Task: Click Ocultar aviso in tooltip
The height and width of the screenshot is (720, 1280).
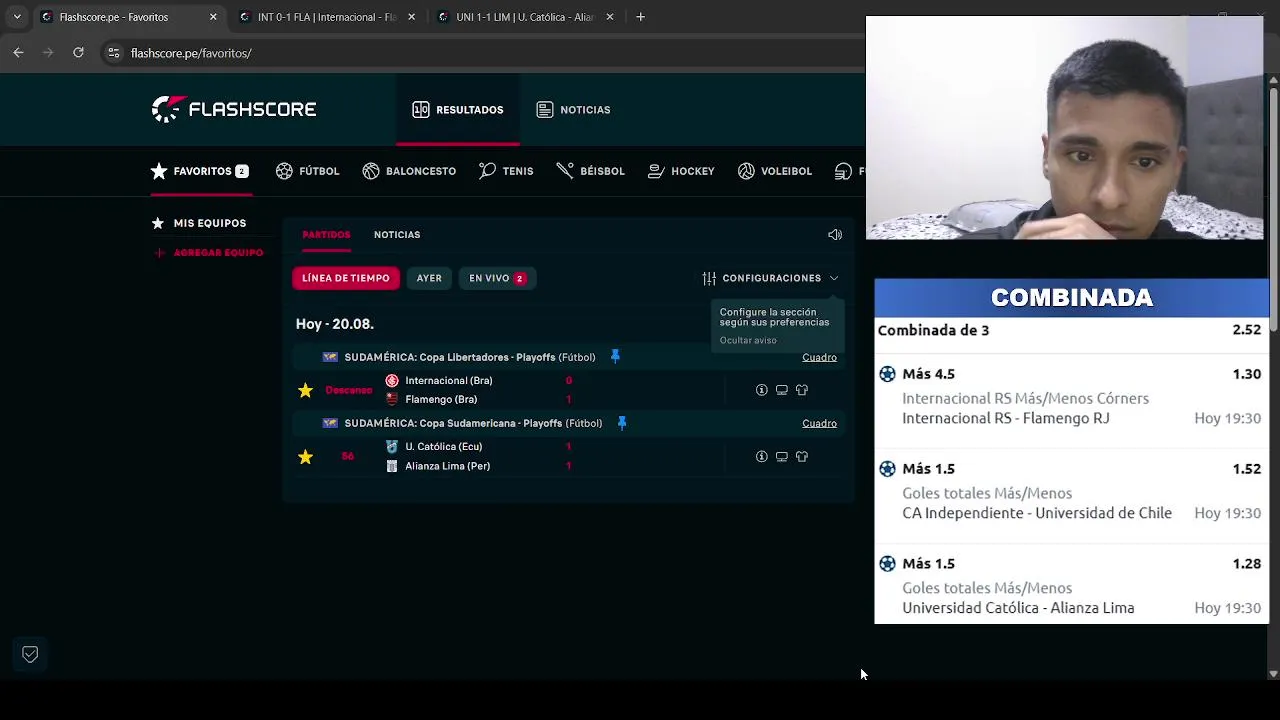Action: pos(748,340)
